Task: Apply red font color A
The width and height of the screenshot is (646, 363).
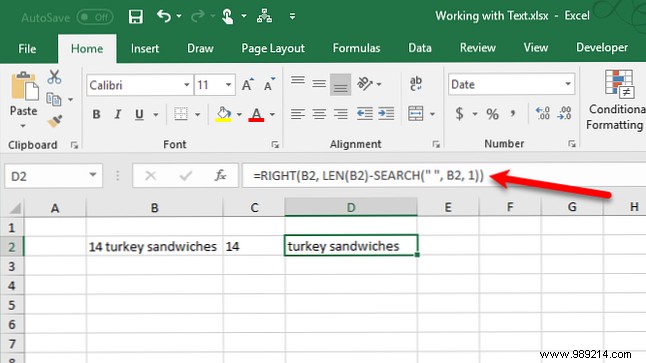Action: [256, 114]
